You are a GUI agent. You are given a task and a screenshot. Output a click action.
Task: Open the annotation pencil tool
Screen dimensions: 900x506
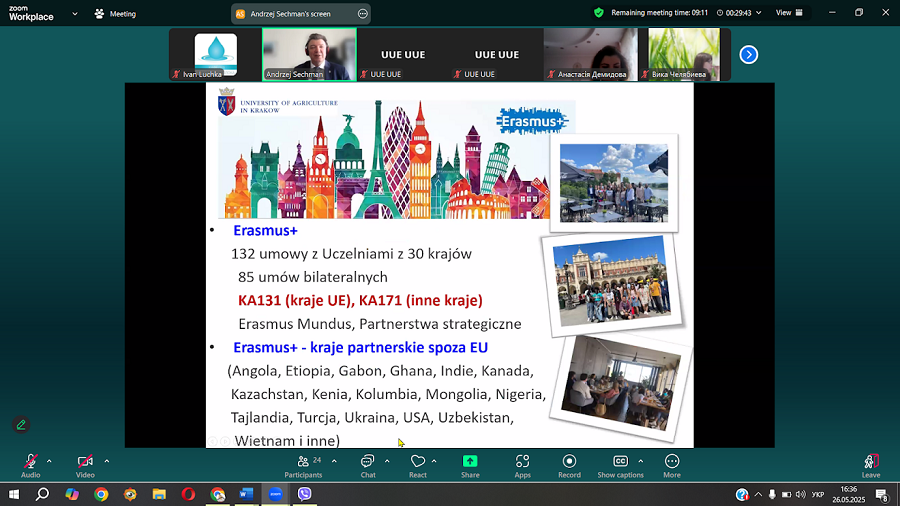21,425
